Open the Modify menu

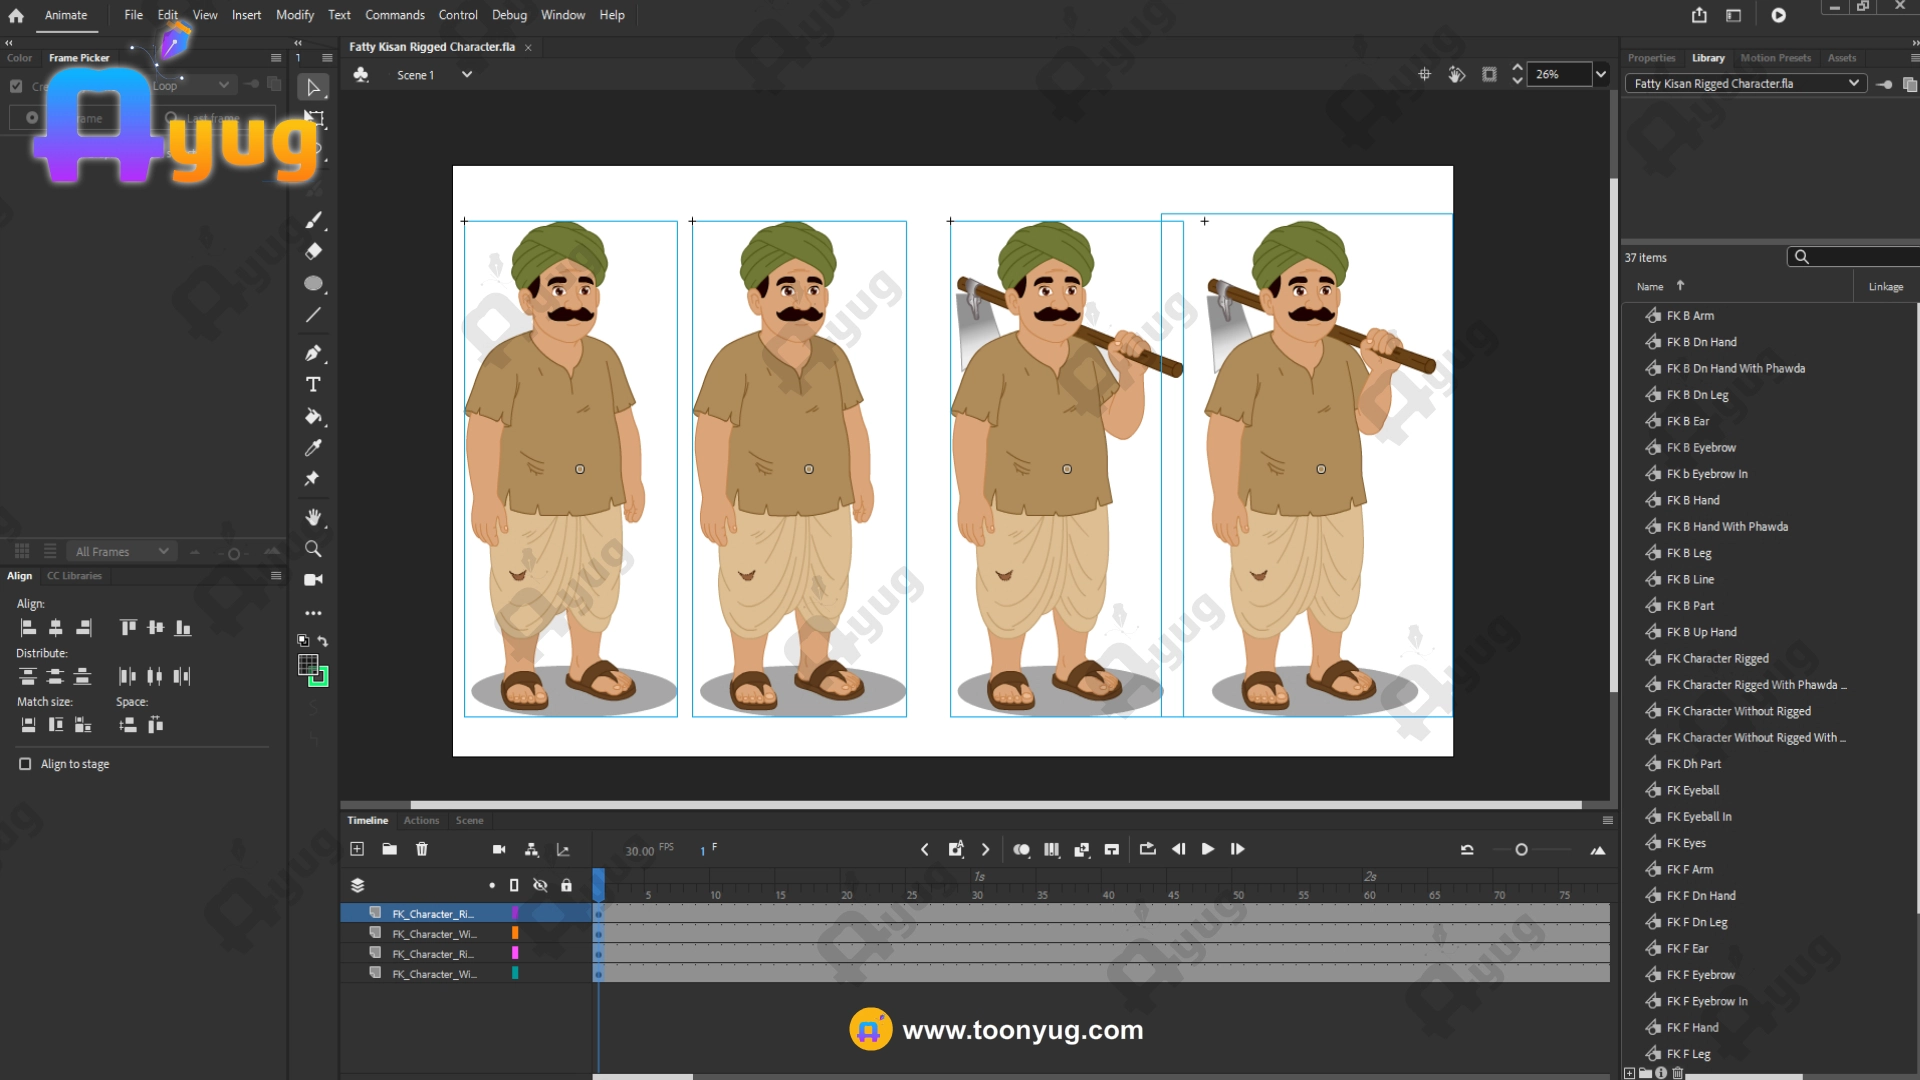pos(294,15)
